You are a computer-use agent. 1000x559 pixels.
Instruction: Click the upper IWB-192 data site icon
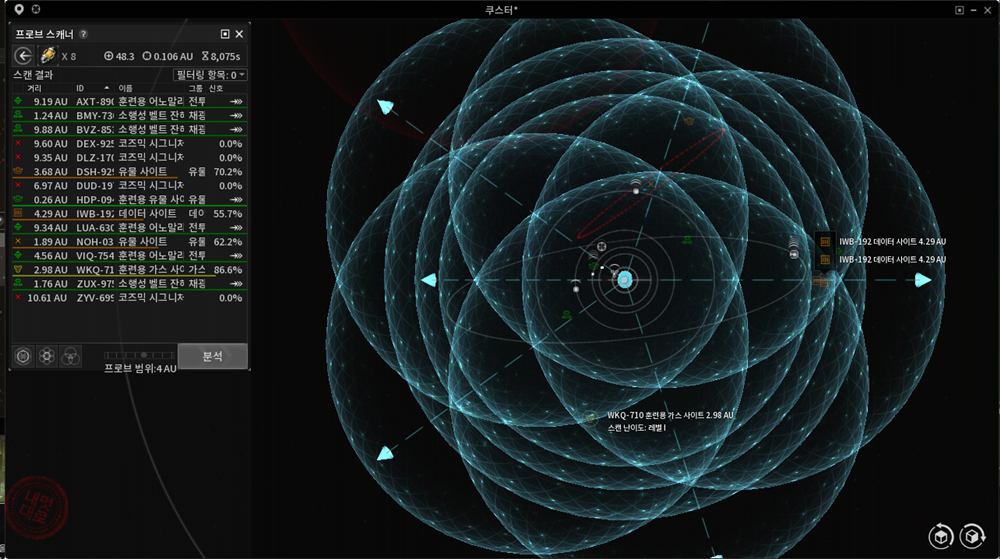[825, 242]
